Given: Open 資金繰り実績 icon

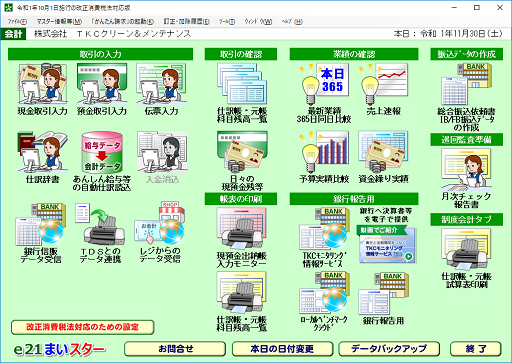Looking at the screenshot, I should (x=383, y=157).
